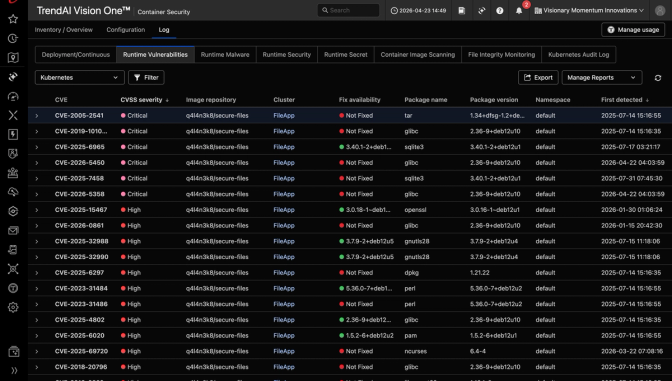Click the openssl package name cell

pos(415,210)
